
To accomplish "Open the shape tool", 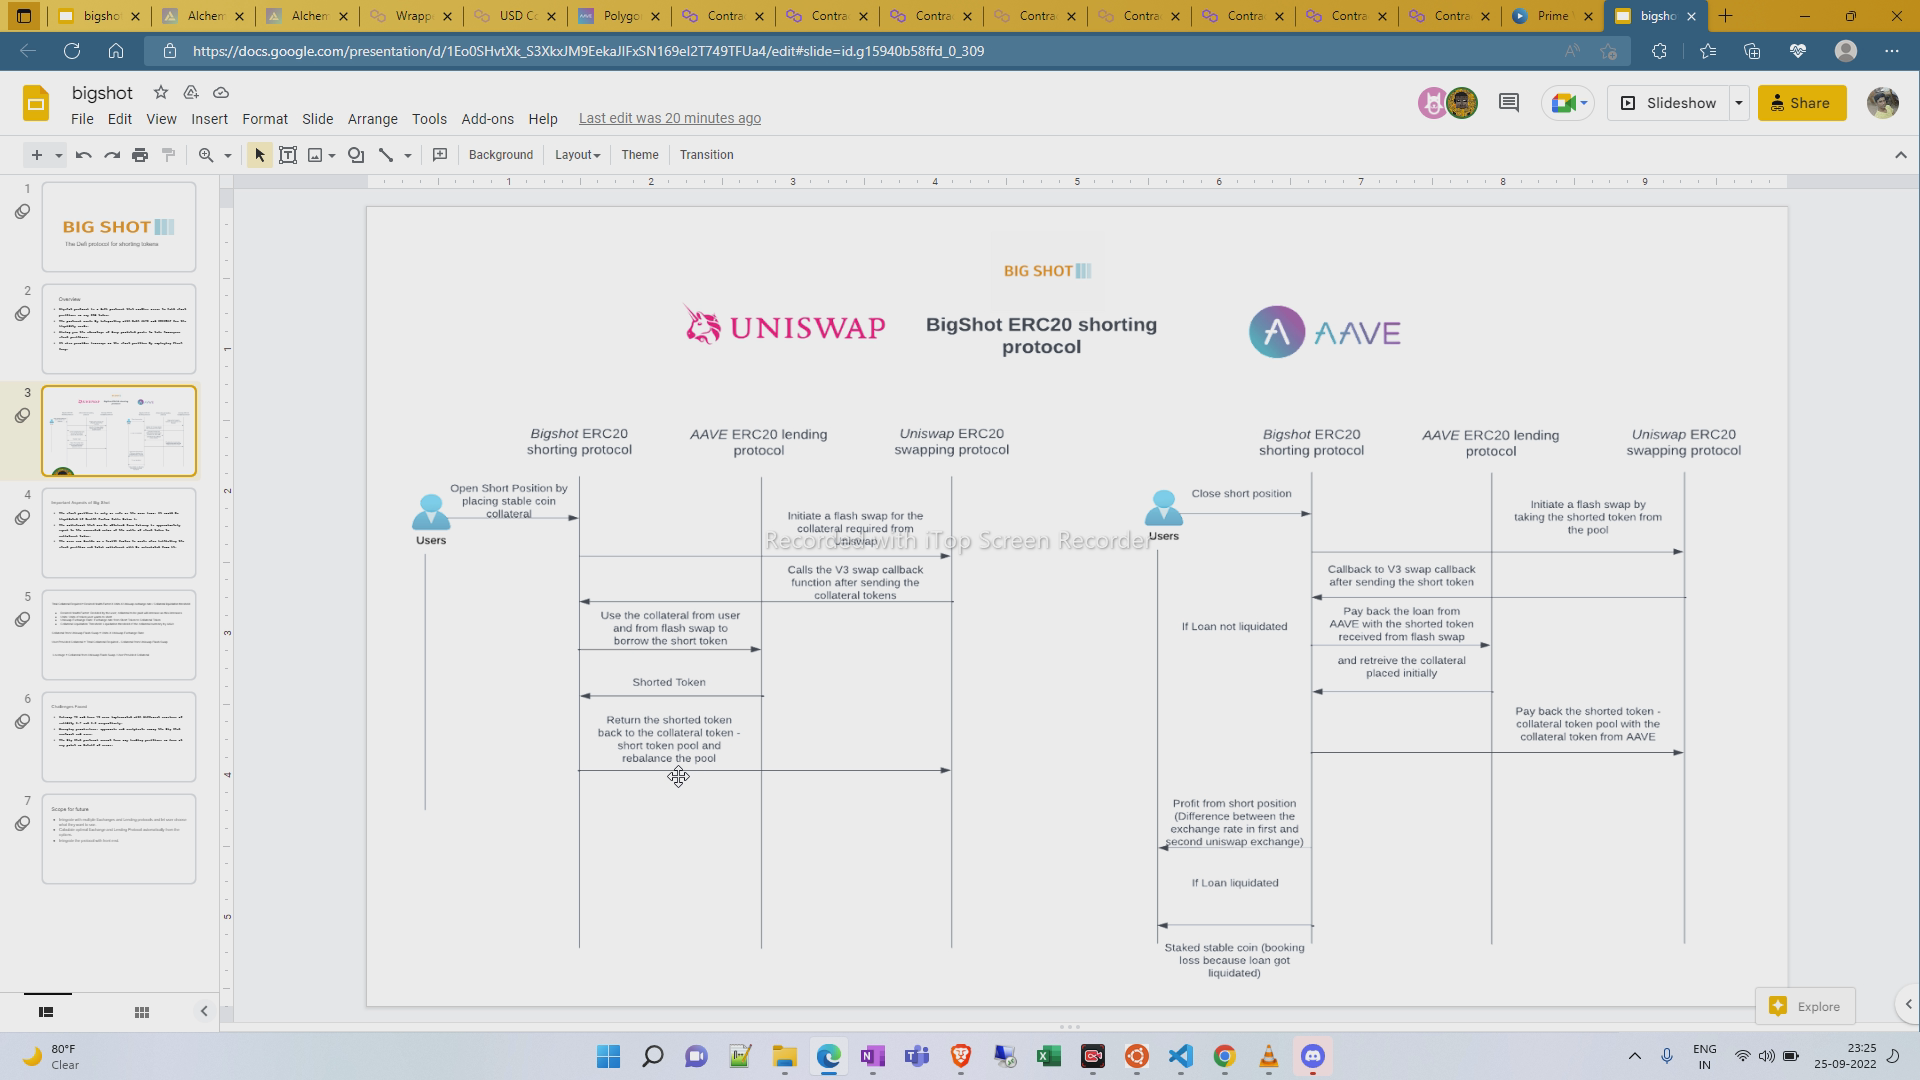I will point(356,155).
